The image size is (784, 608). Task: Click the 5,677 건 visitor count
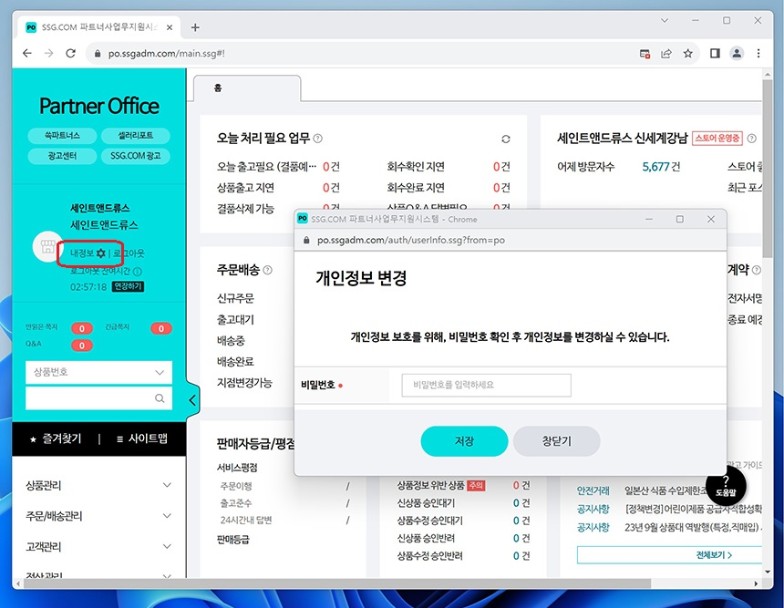point(661,166)
